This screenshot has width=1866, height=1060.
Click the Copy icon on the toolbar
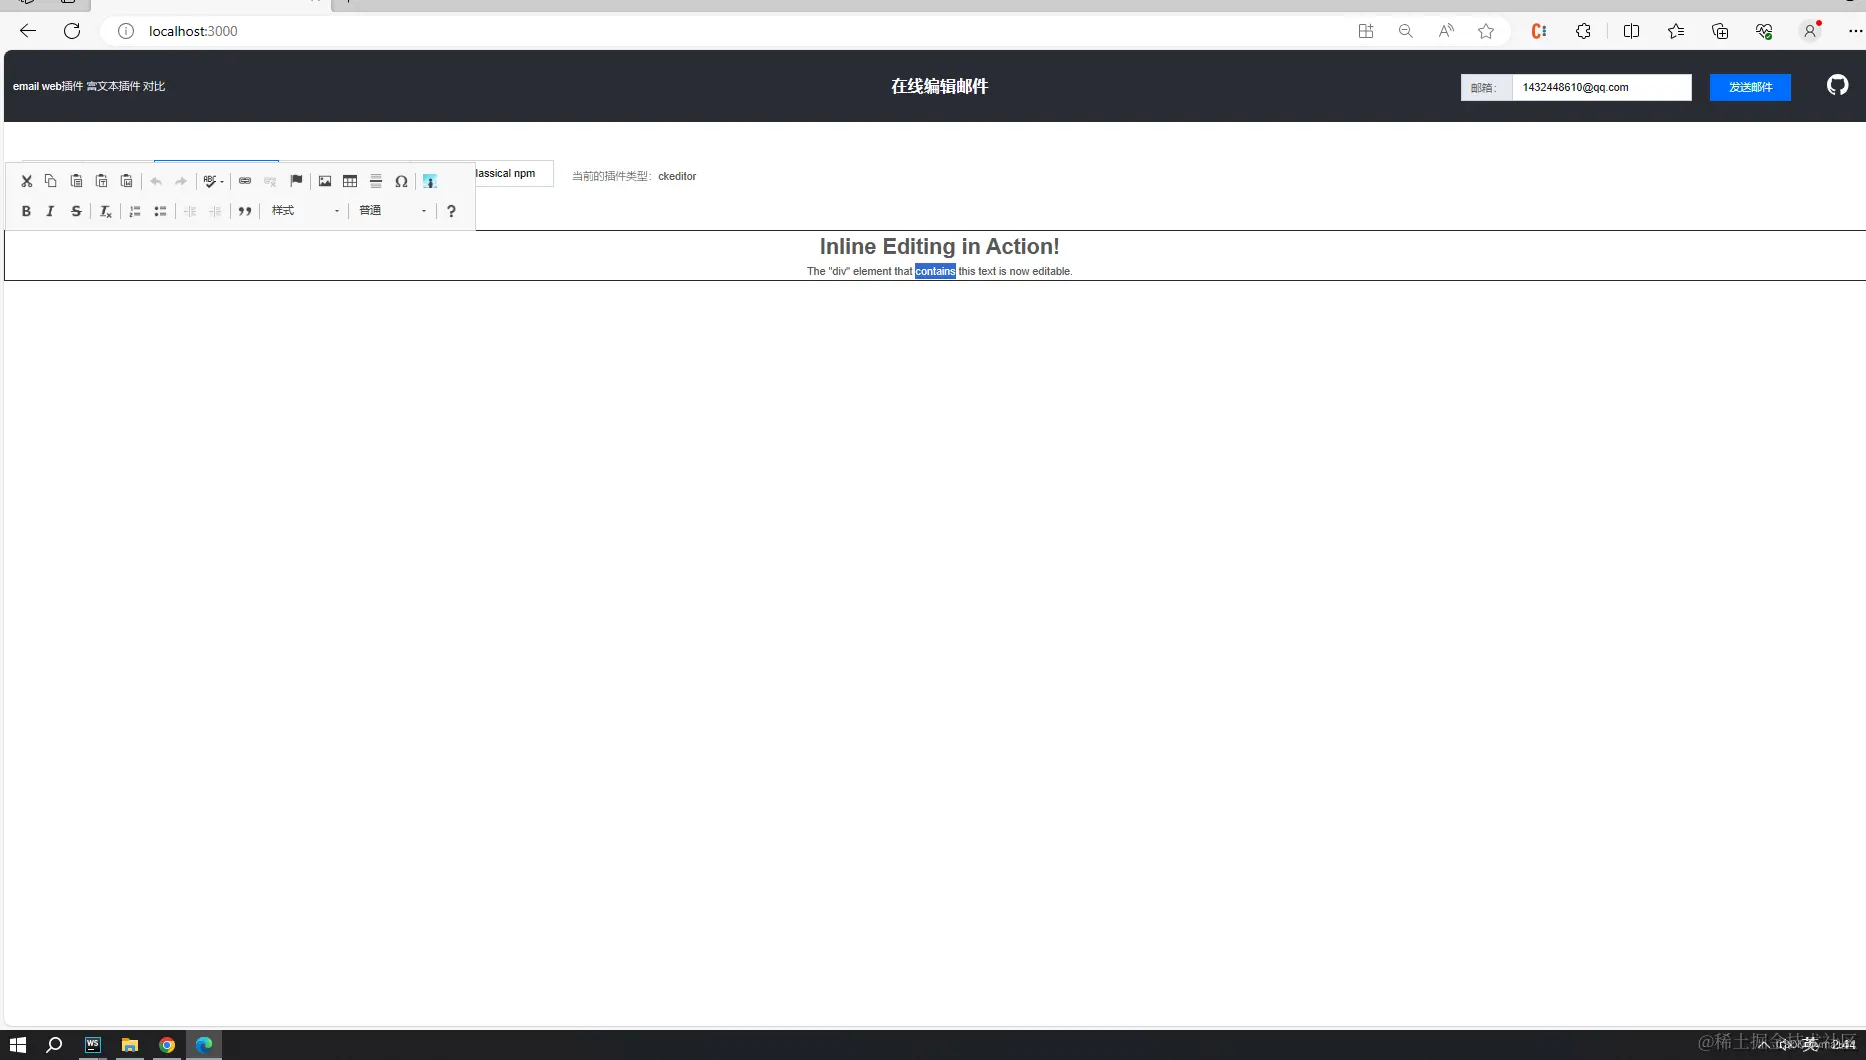(x=51, y=181)
